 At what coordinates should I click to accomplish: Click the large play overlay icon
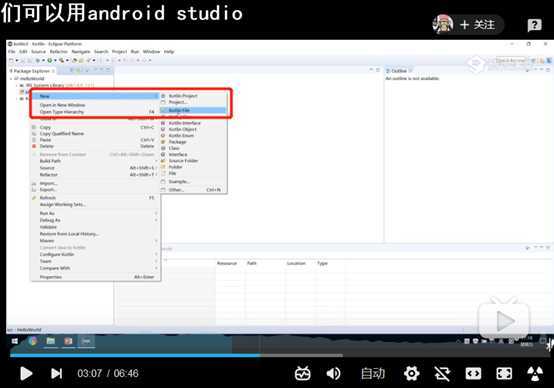pos(503,319)
